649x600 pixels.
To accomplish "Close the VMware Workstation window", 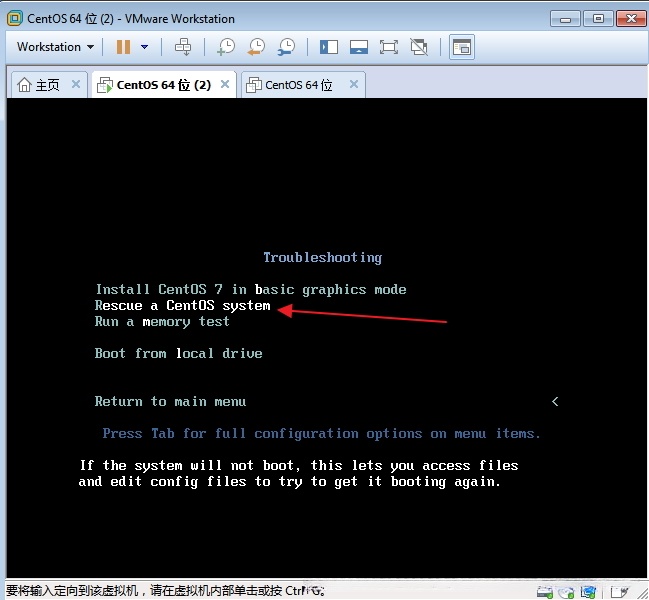I will coord(631,19).
